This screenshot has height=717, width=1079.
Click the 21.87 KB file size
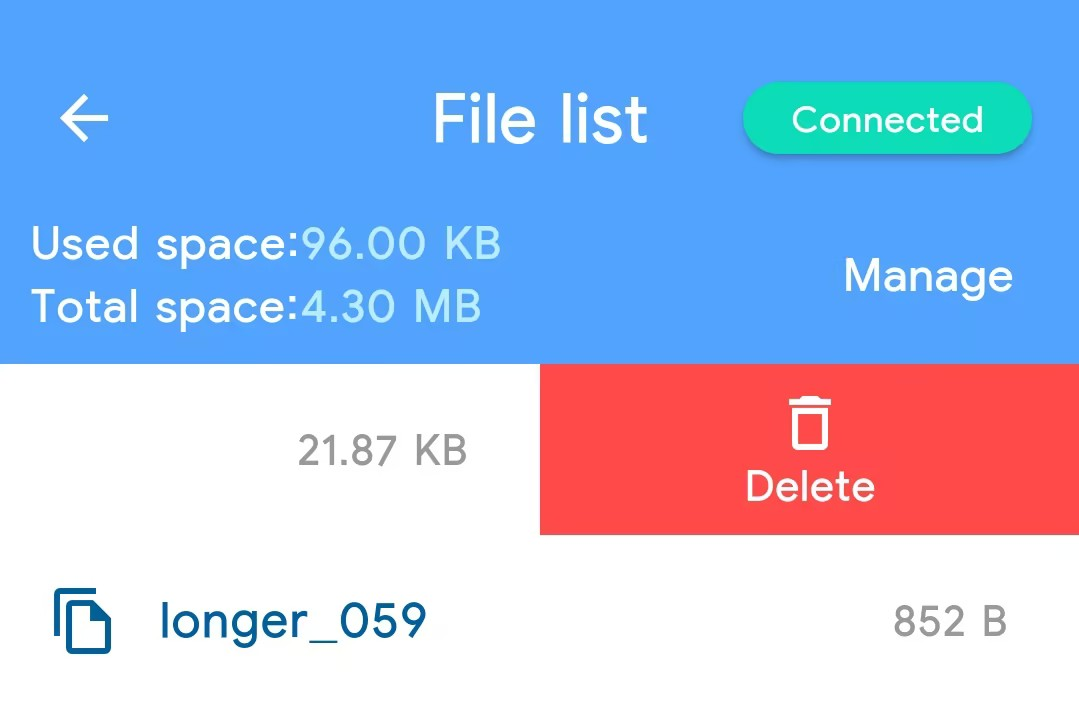pyautogui.click(x=382, y=451)
